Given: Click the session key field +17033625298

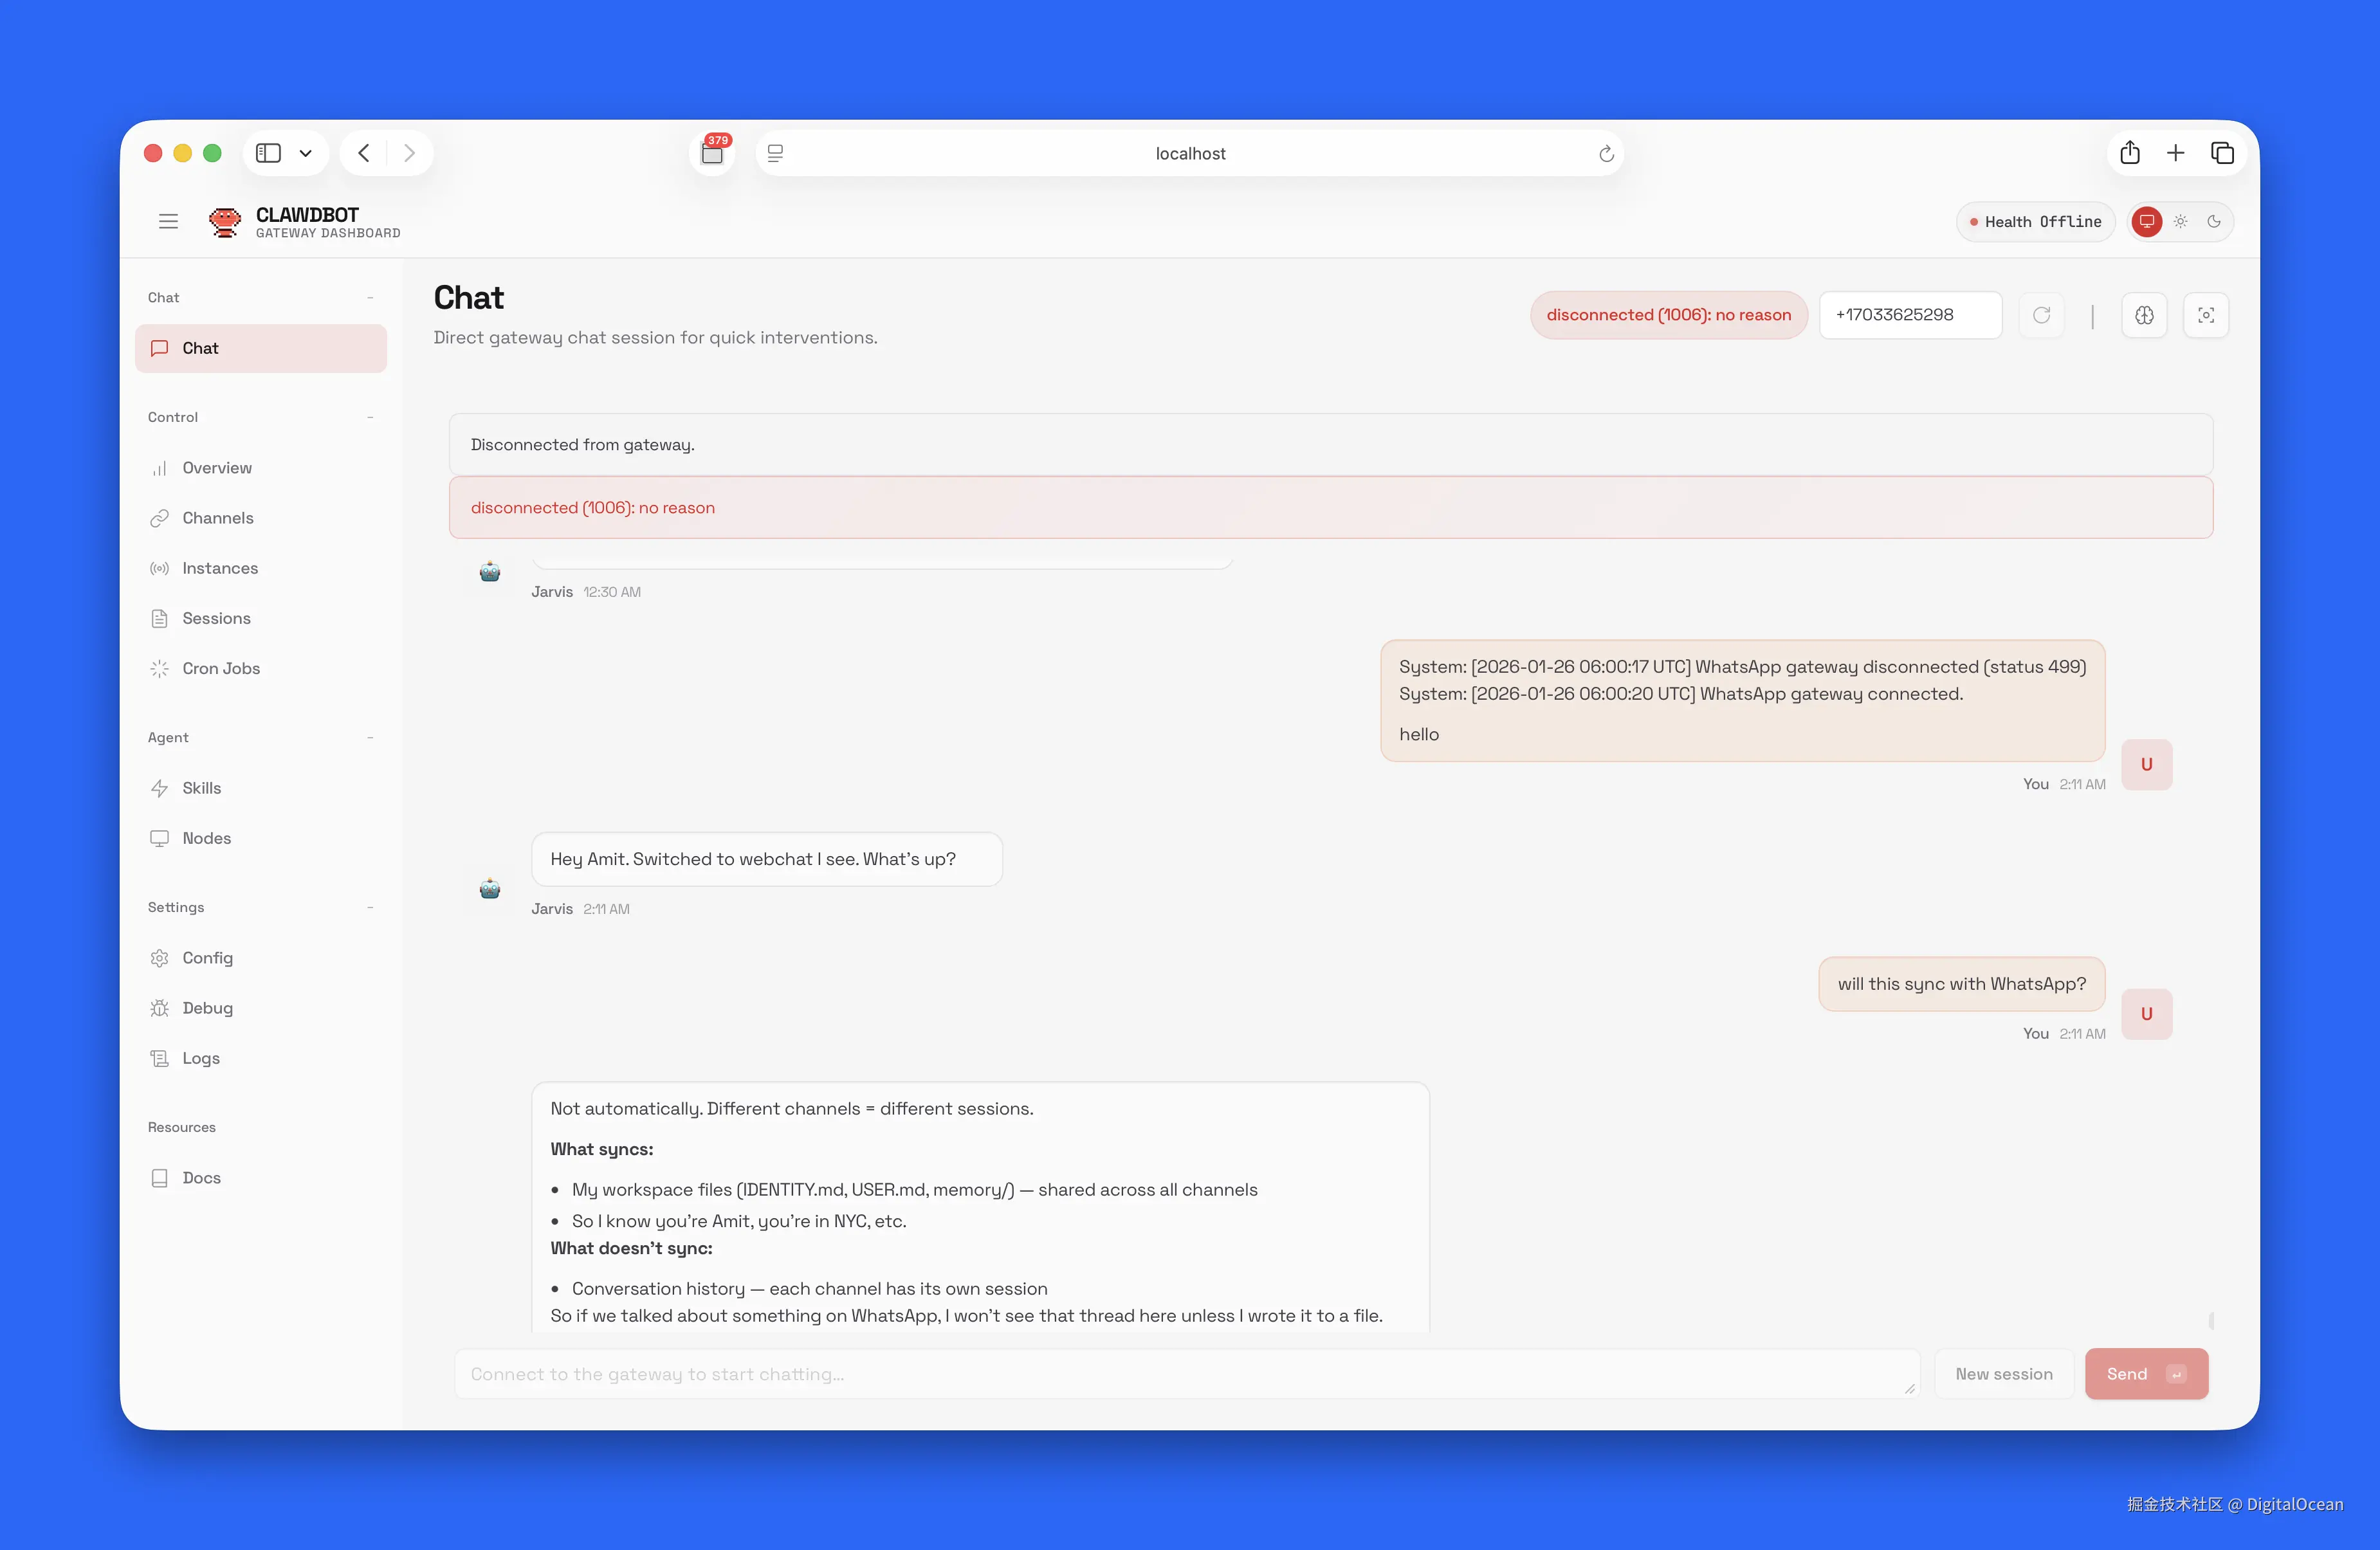Looking at the screenshot, I should [1909, 315].
